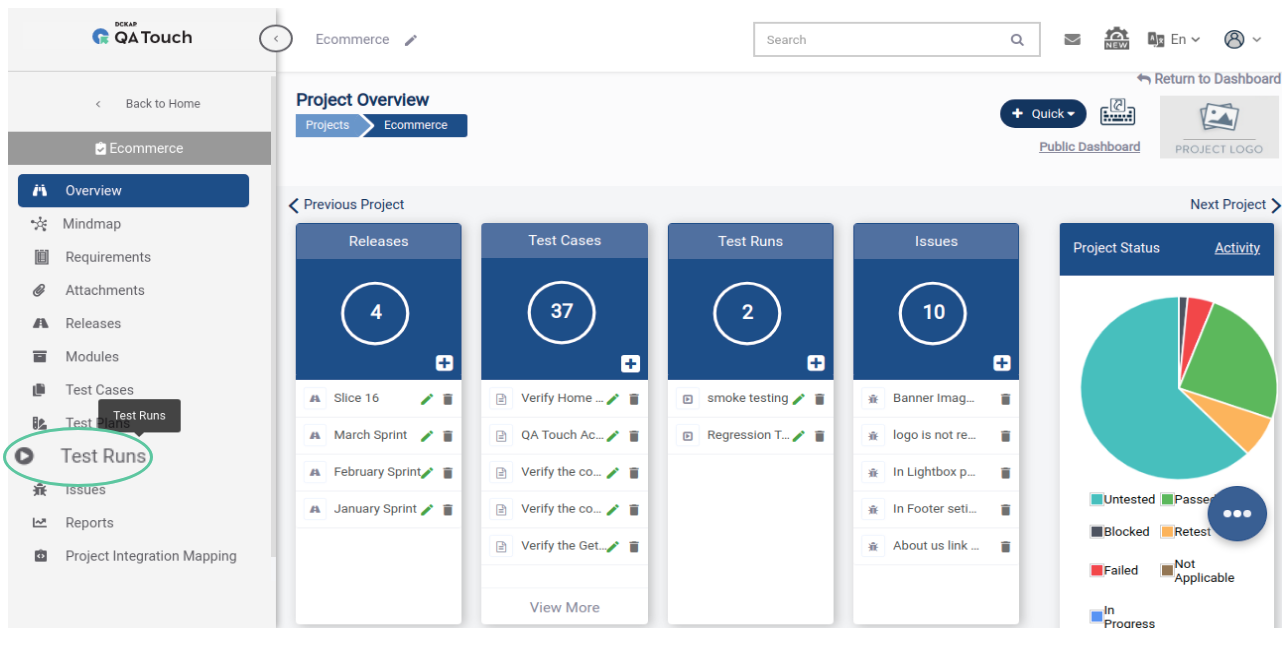1282x672 pixels.
Task: Edit the March Sprint release
Action: 427,436
